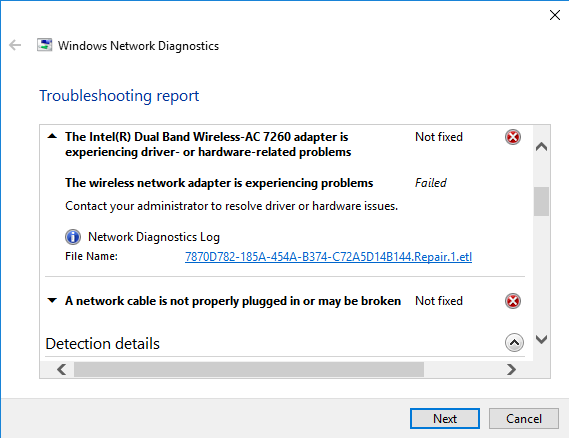This screenshot has width=569, height=438.
Task: Click the 'File Name:' label
Action: (91, 256)
